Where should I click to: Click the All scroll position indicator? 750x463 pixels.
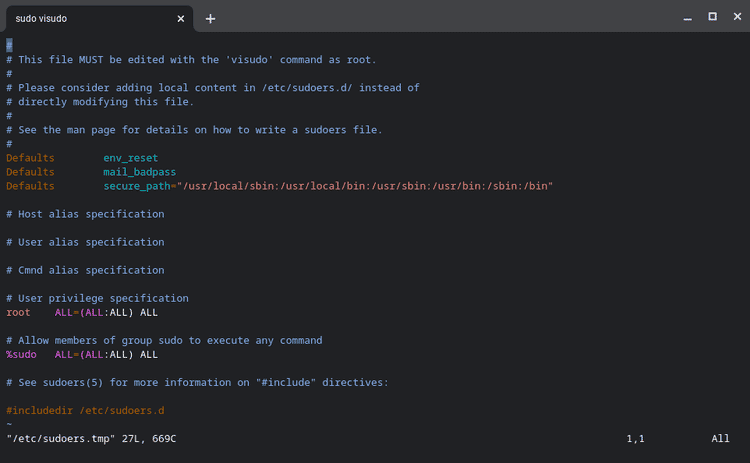(x=720, y=439)
